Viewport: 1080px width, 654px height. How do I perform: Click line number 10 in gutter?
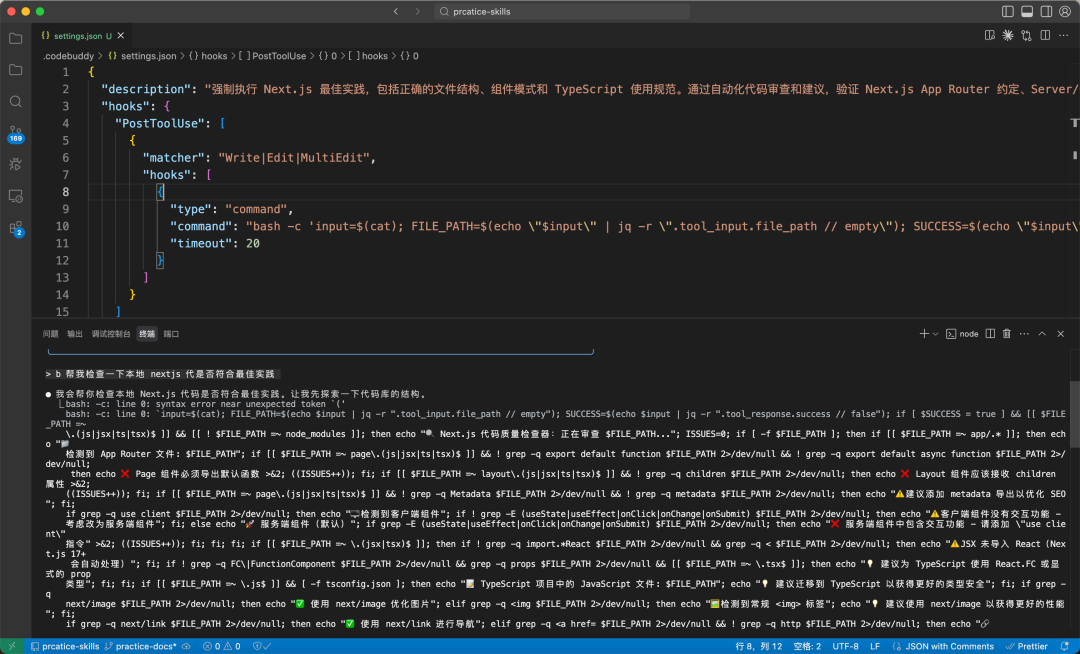(62, 226)
